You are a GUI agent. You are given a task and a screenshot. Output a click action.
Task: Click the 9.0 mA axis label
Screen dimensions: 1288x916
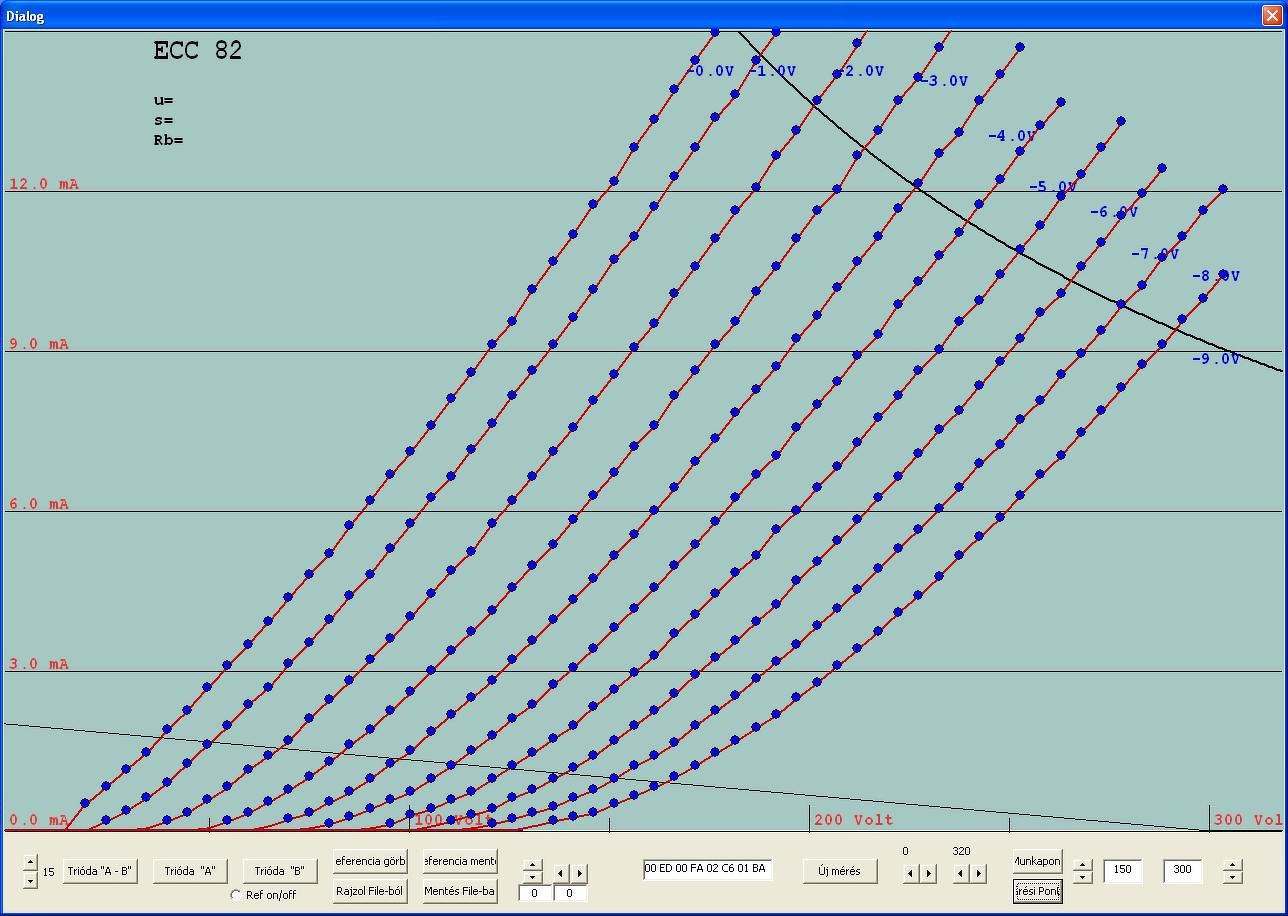point(39,344)
